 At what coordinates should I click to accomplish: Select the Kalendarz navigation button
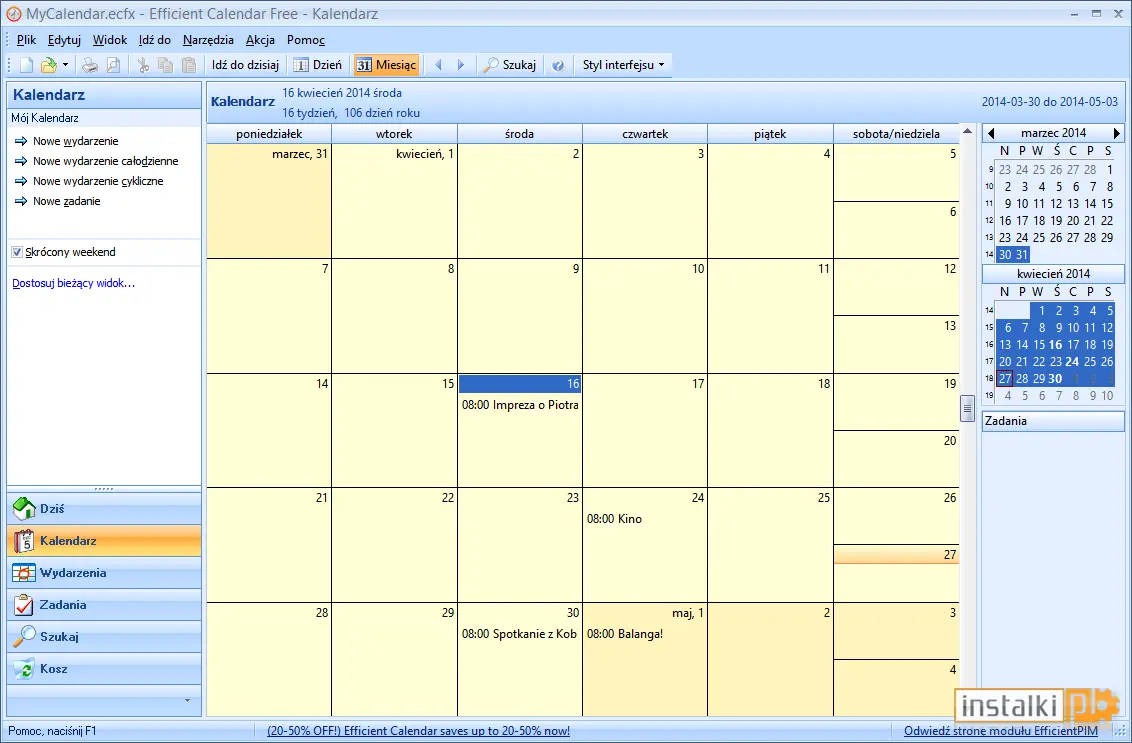tap(104, 540)
